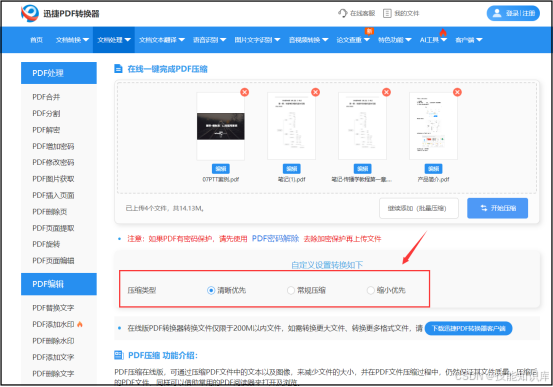Open PDF分割 in the sidebar
The height and width of the screenshot is (387, 553).
point(46,113)
